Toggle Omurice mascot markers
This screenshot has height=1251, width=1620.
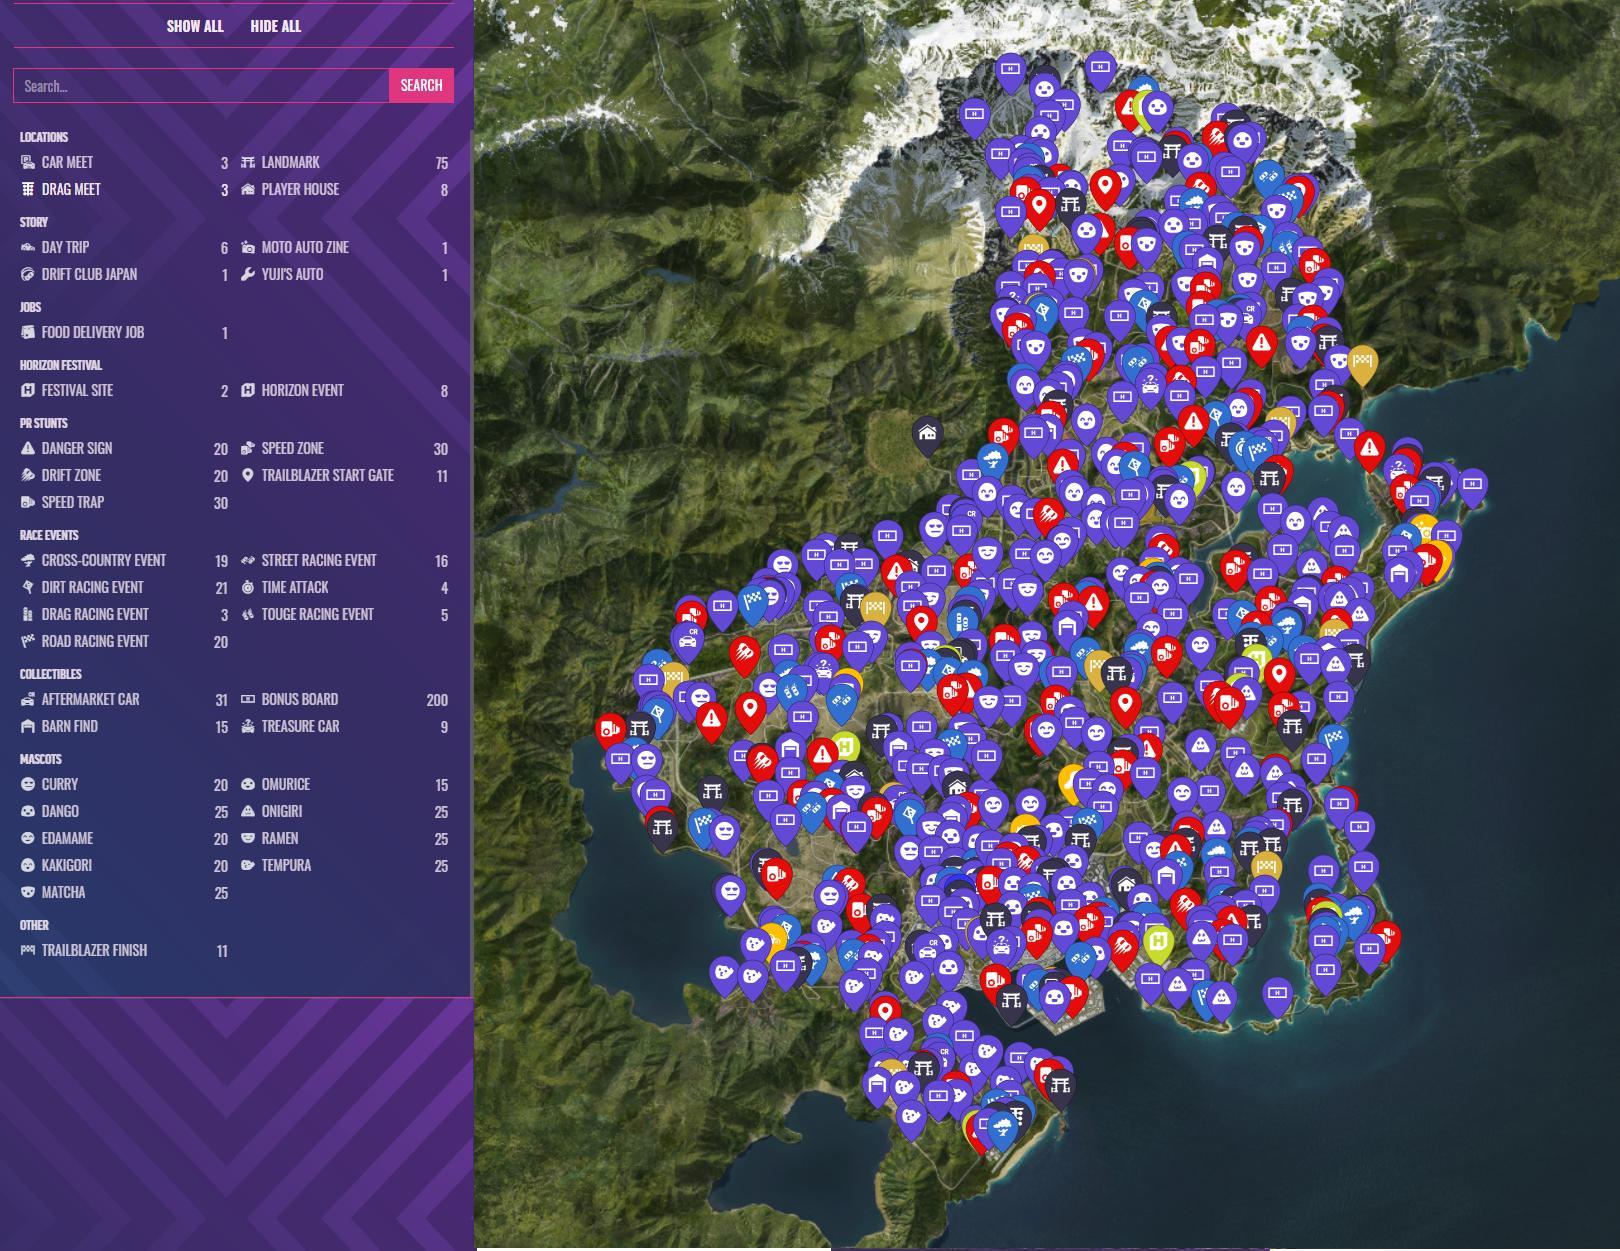pos(345,784)
